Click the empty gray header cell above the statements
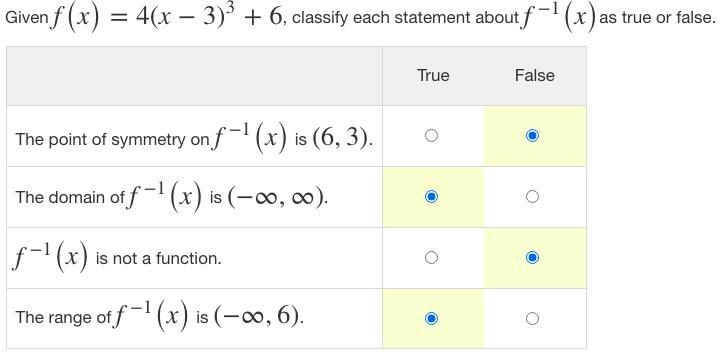This screenshot has height=361, width=724. coord(194,76)
